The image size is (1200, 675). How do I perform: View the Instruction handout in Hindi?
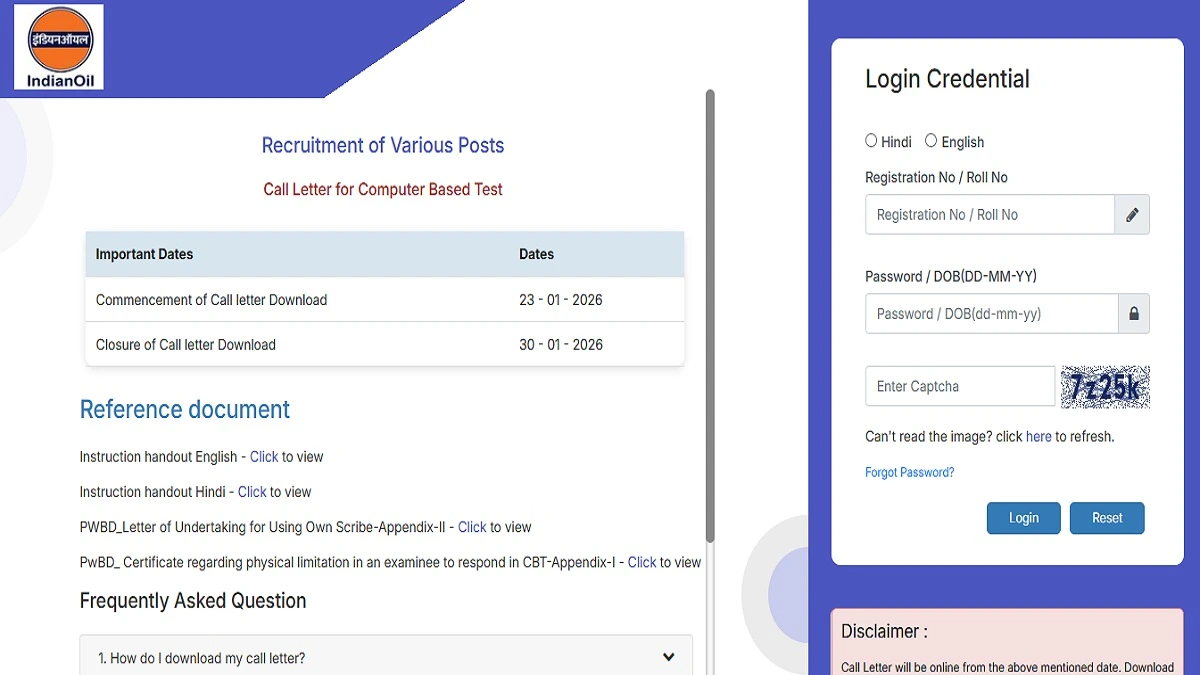(252, 491)
